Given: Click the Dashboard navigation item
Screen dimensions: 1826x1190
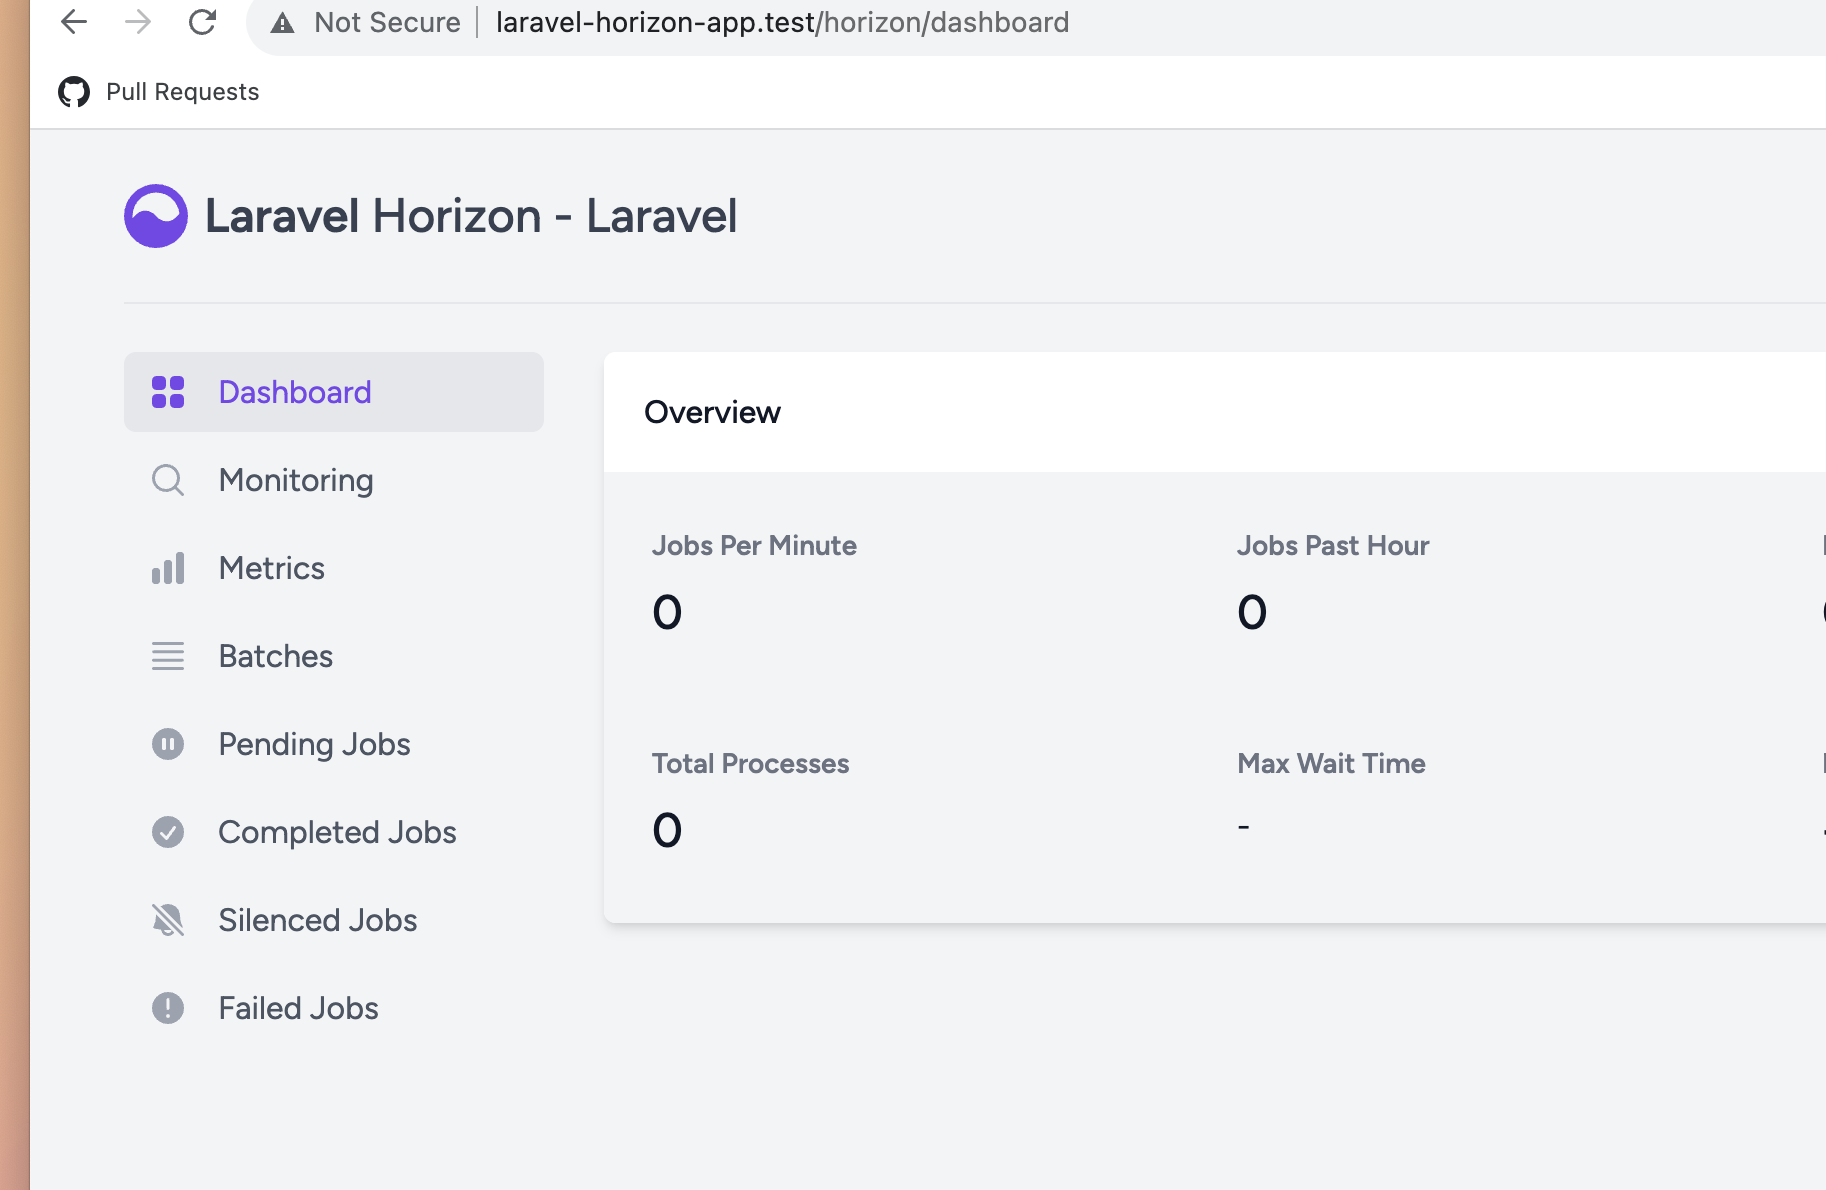Looking at the screenshot, I should (294, 392).
